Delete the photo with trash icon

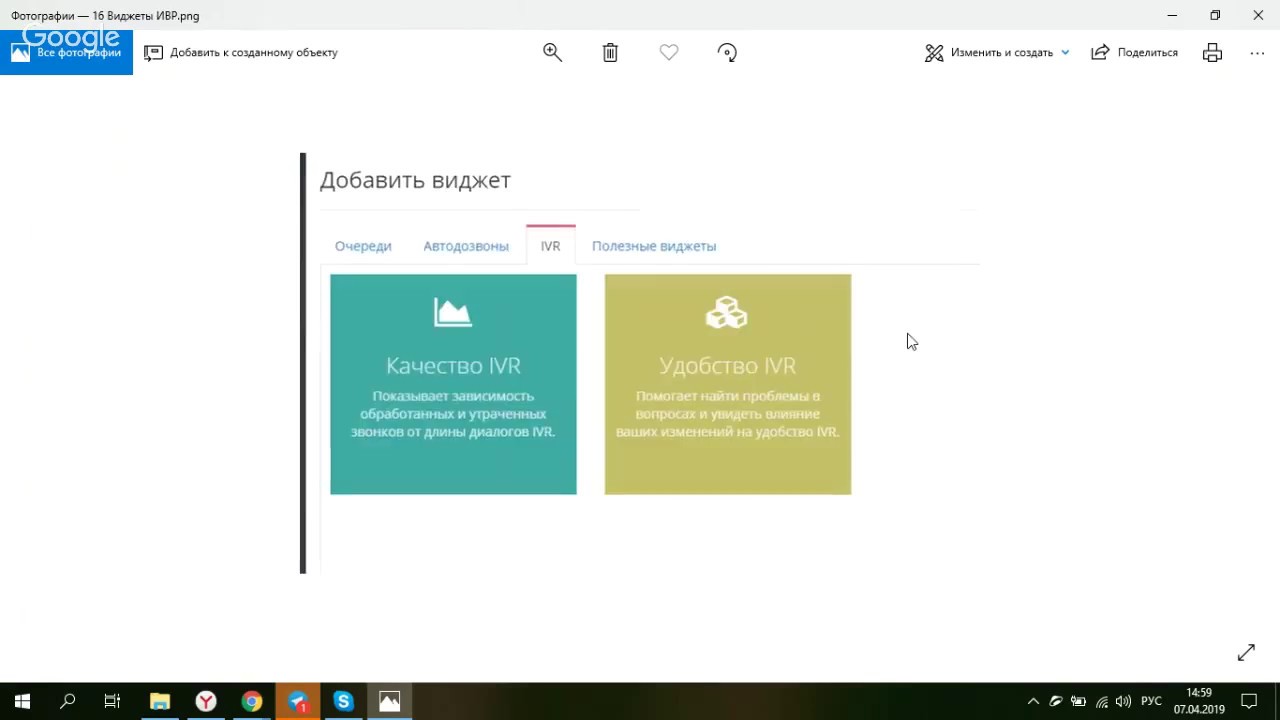610,53
